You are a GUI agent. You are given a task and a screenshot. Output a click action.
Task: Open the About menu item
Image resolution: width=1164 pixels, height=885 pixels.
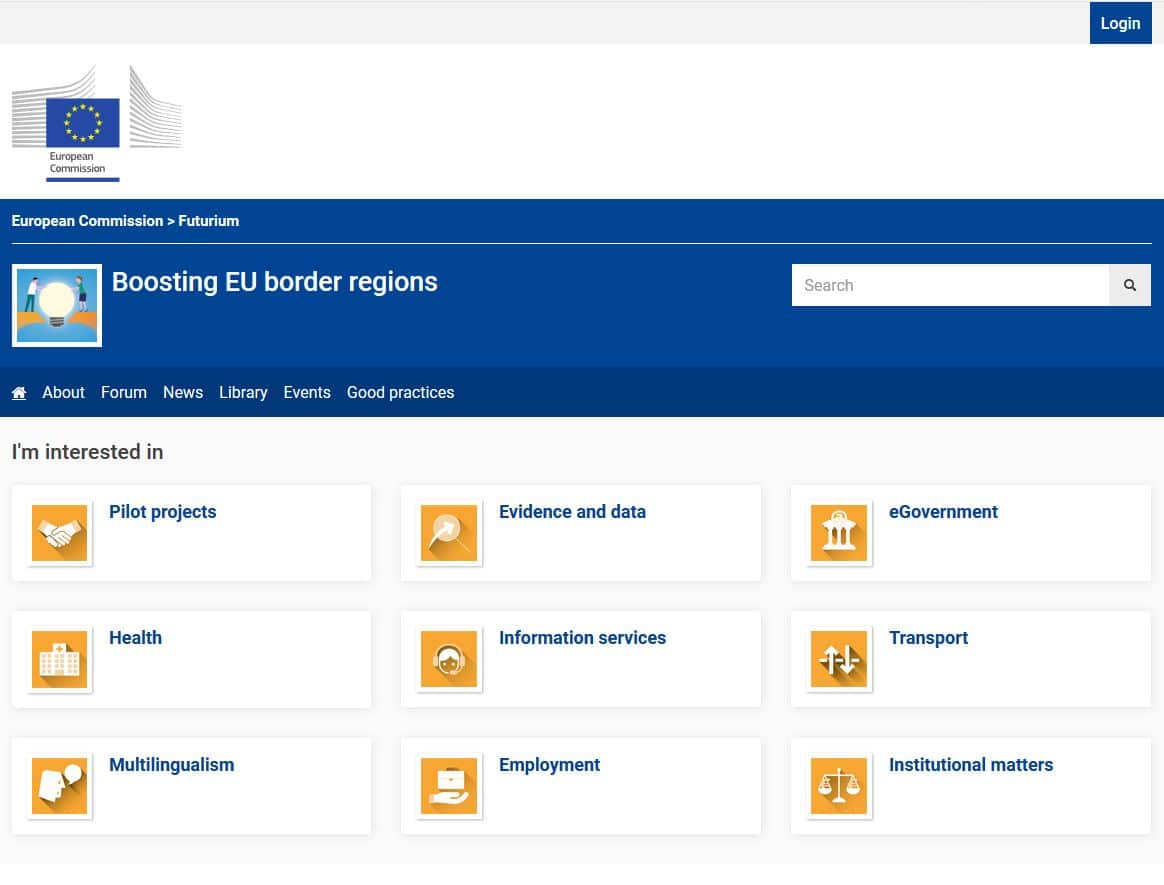tap(63, 393)
